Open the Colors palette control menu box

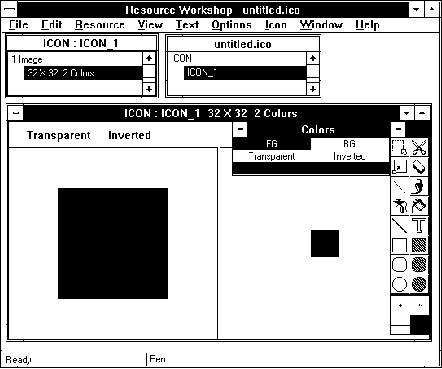(x=240, y=129)
